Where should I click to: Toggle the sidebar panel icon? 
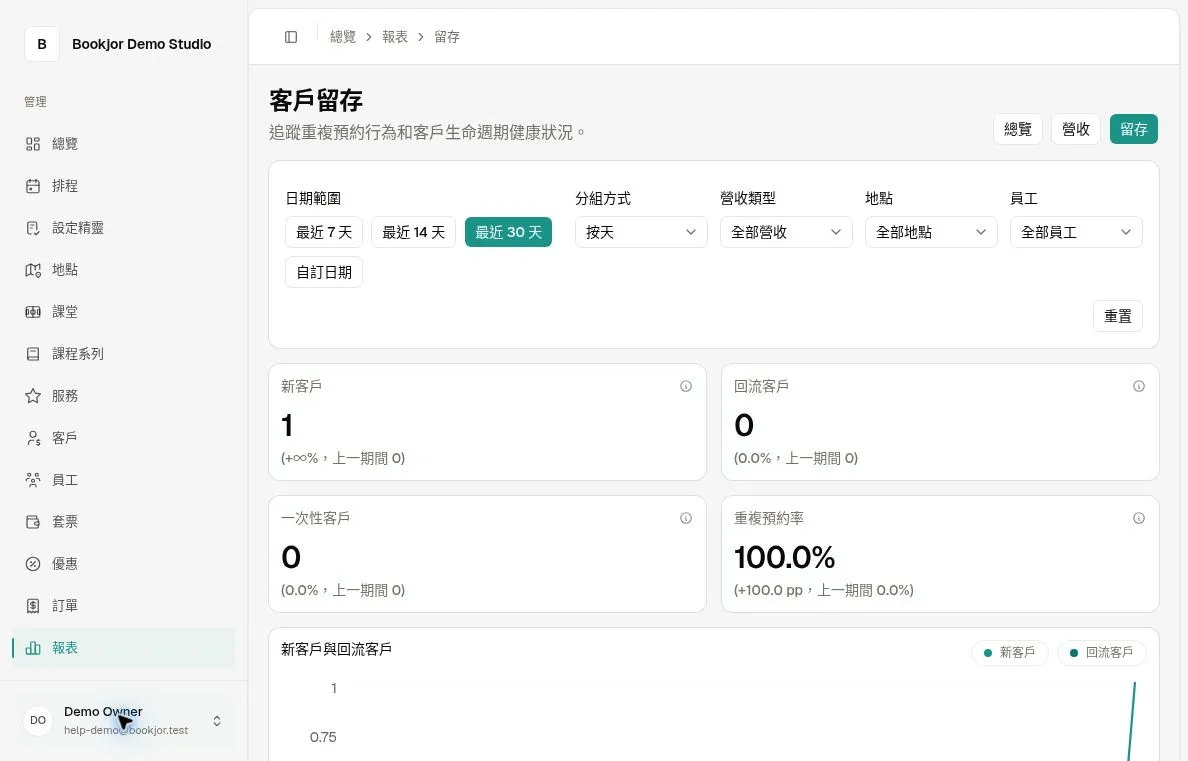pyautogui.click(x=291, y=37)
